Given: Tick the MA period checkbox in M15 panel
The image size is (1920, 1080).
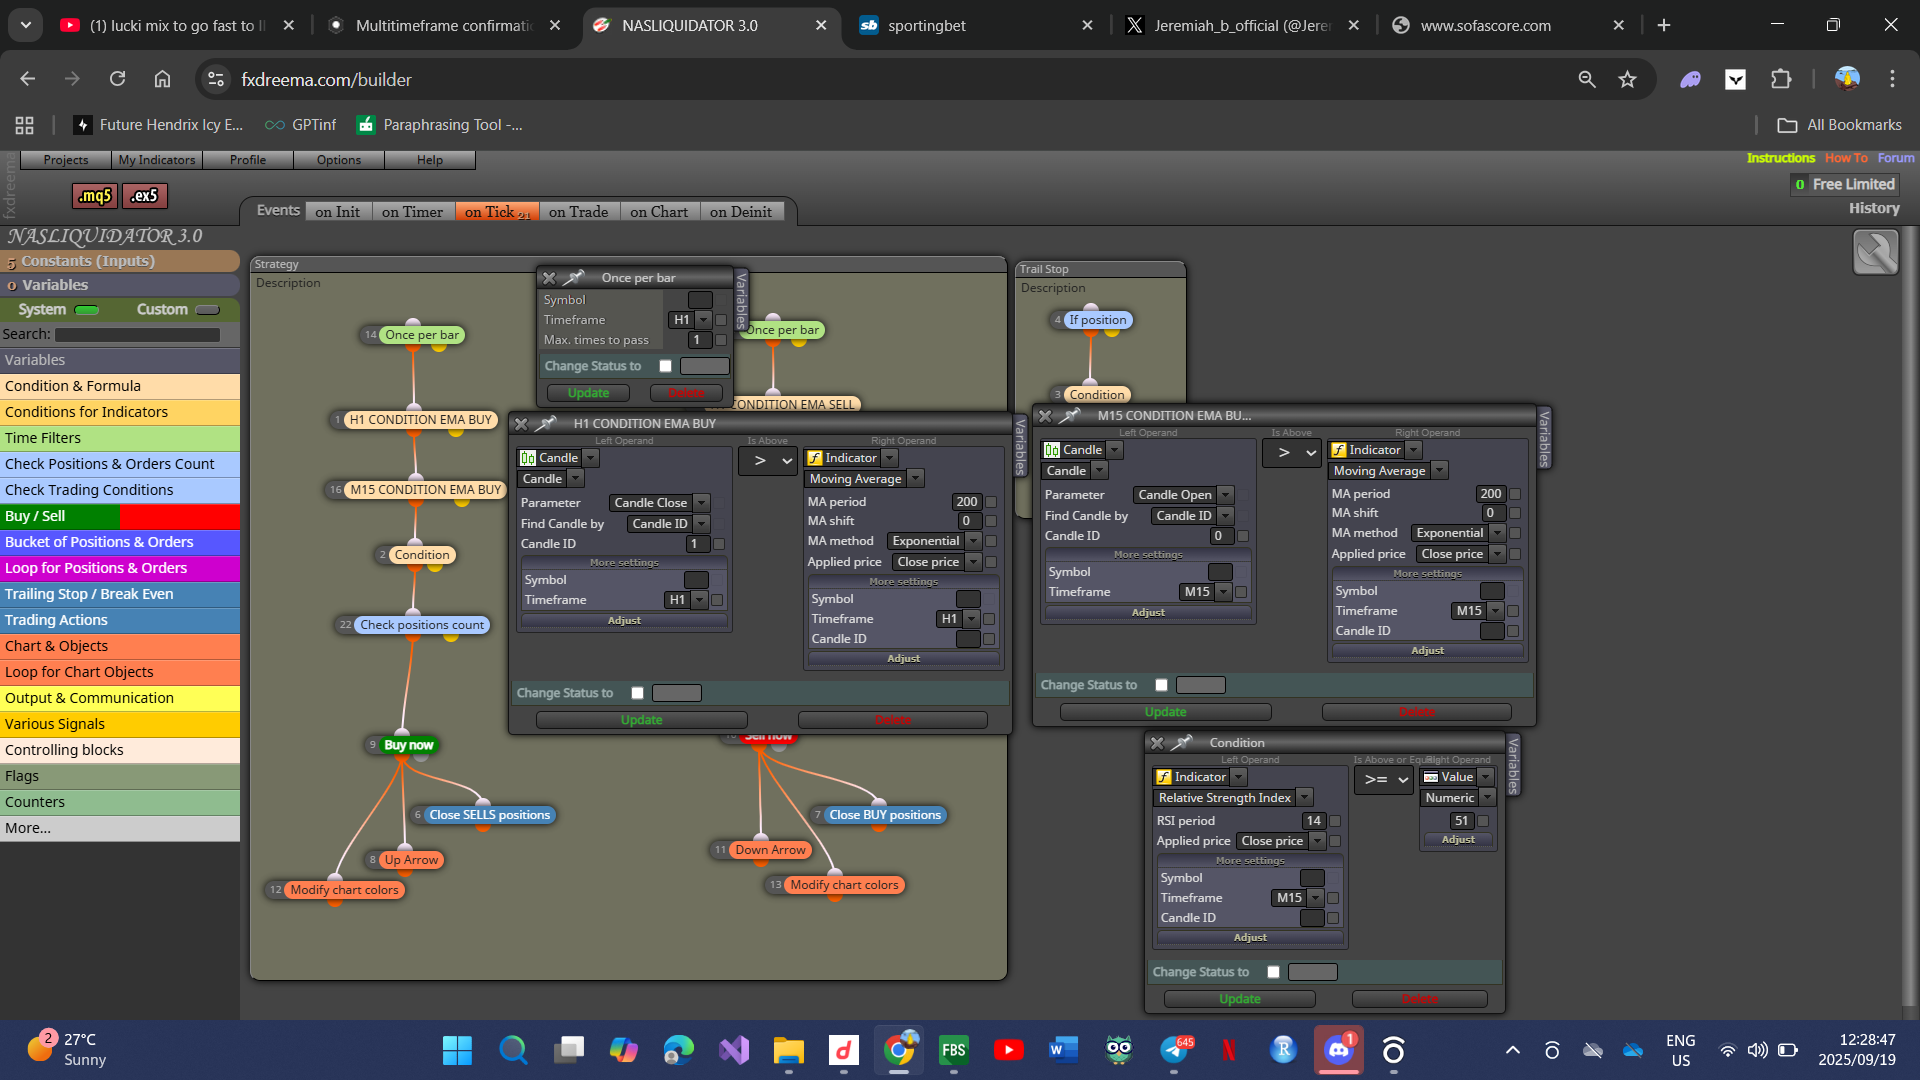Looking at the screenshot, I should coord(1515,494).
